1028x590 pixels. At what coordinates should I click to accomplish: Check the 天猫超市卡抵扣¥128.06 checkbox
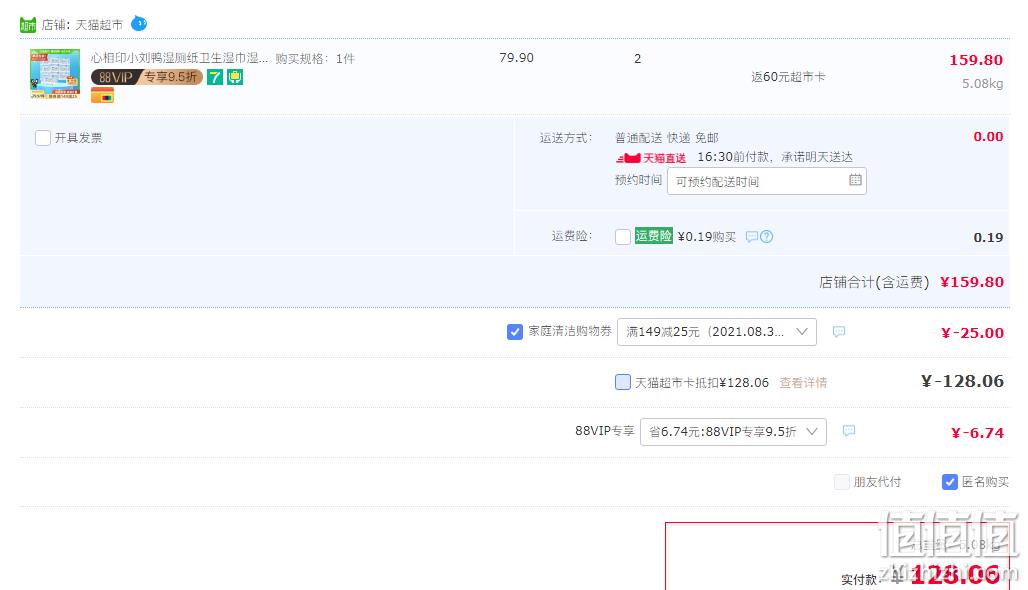click(623, 382)
